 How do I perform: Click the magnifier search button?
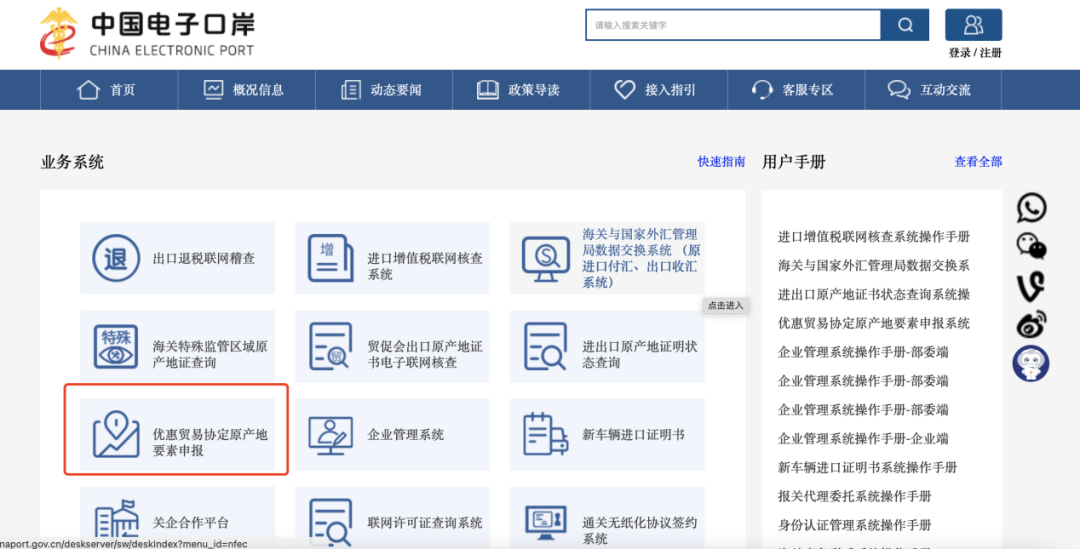905,25
